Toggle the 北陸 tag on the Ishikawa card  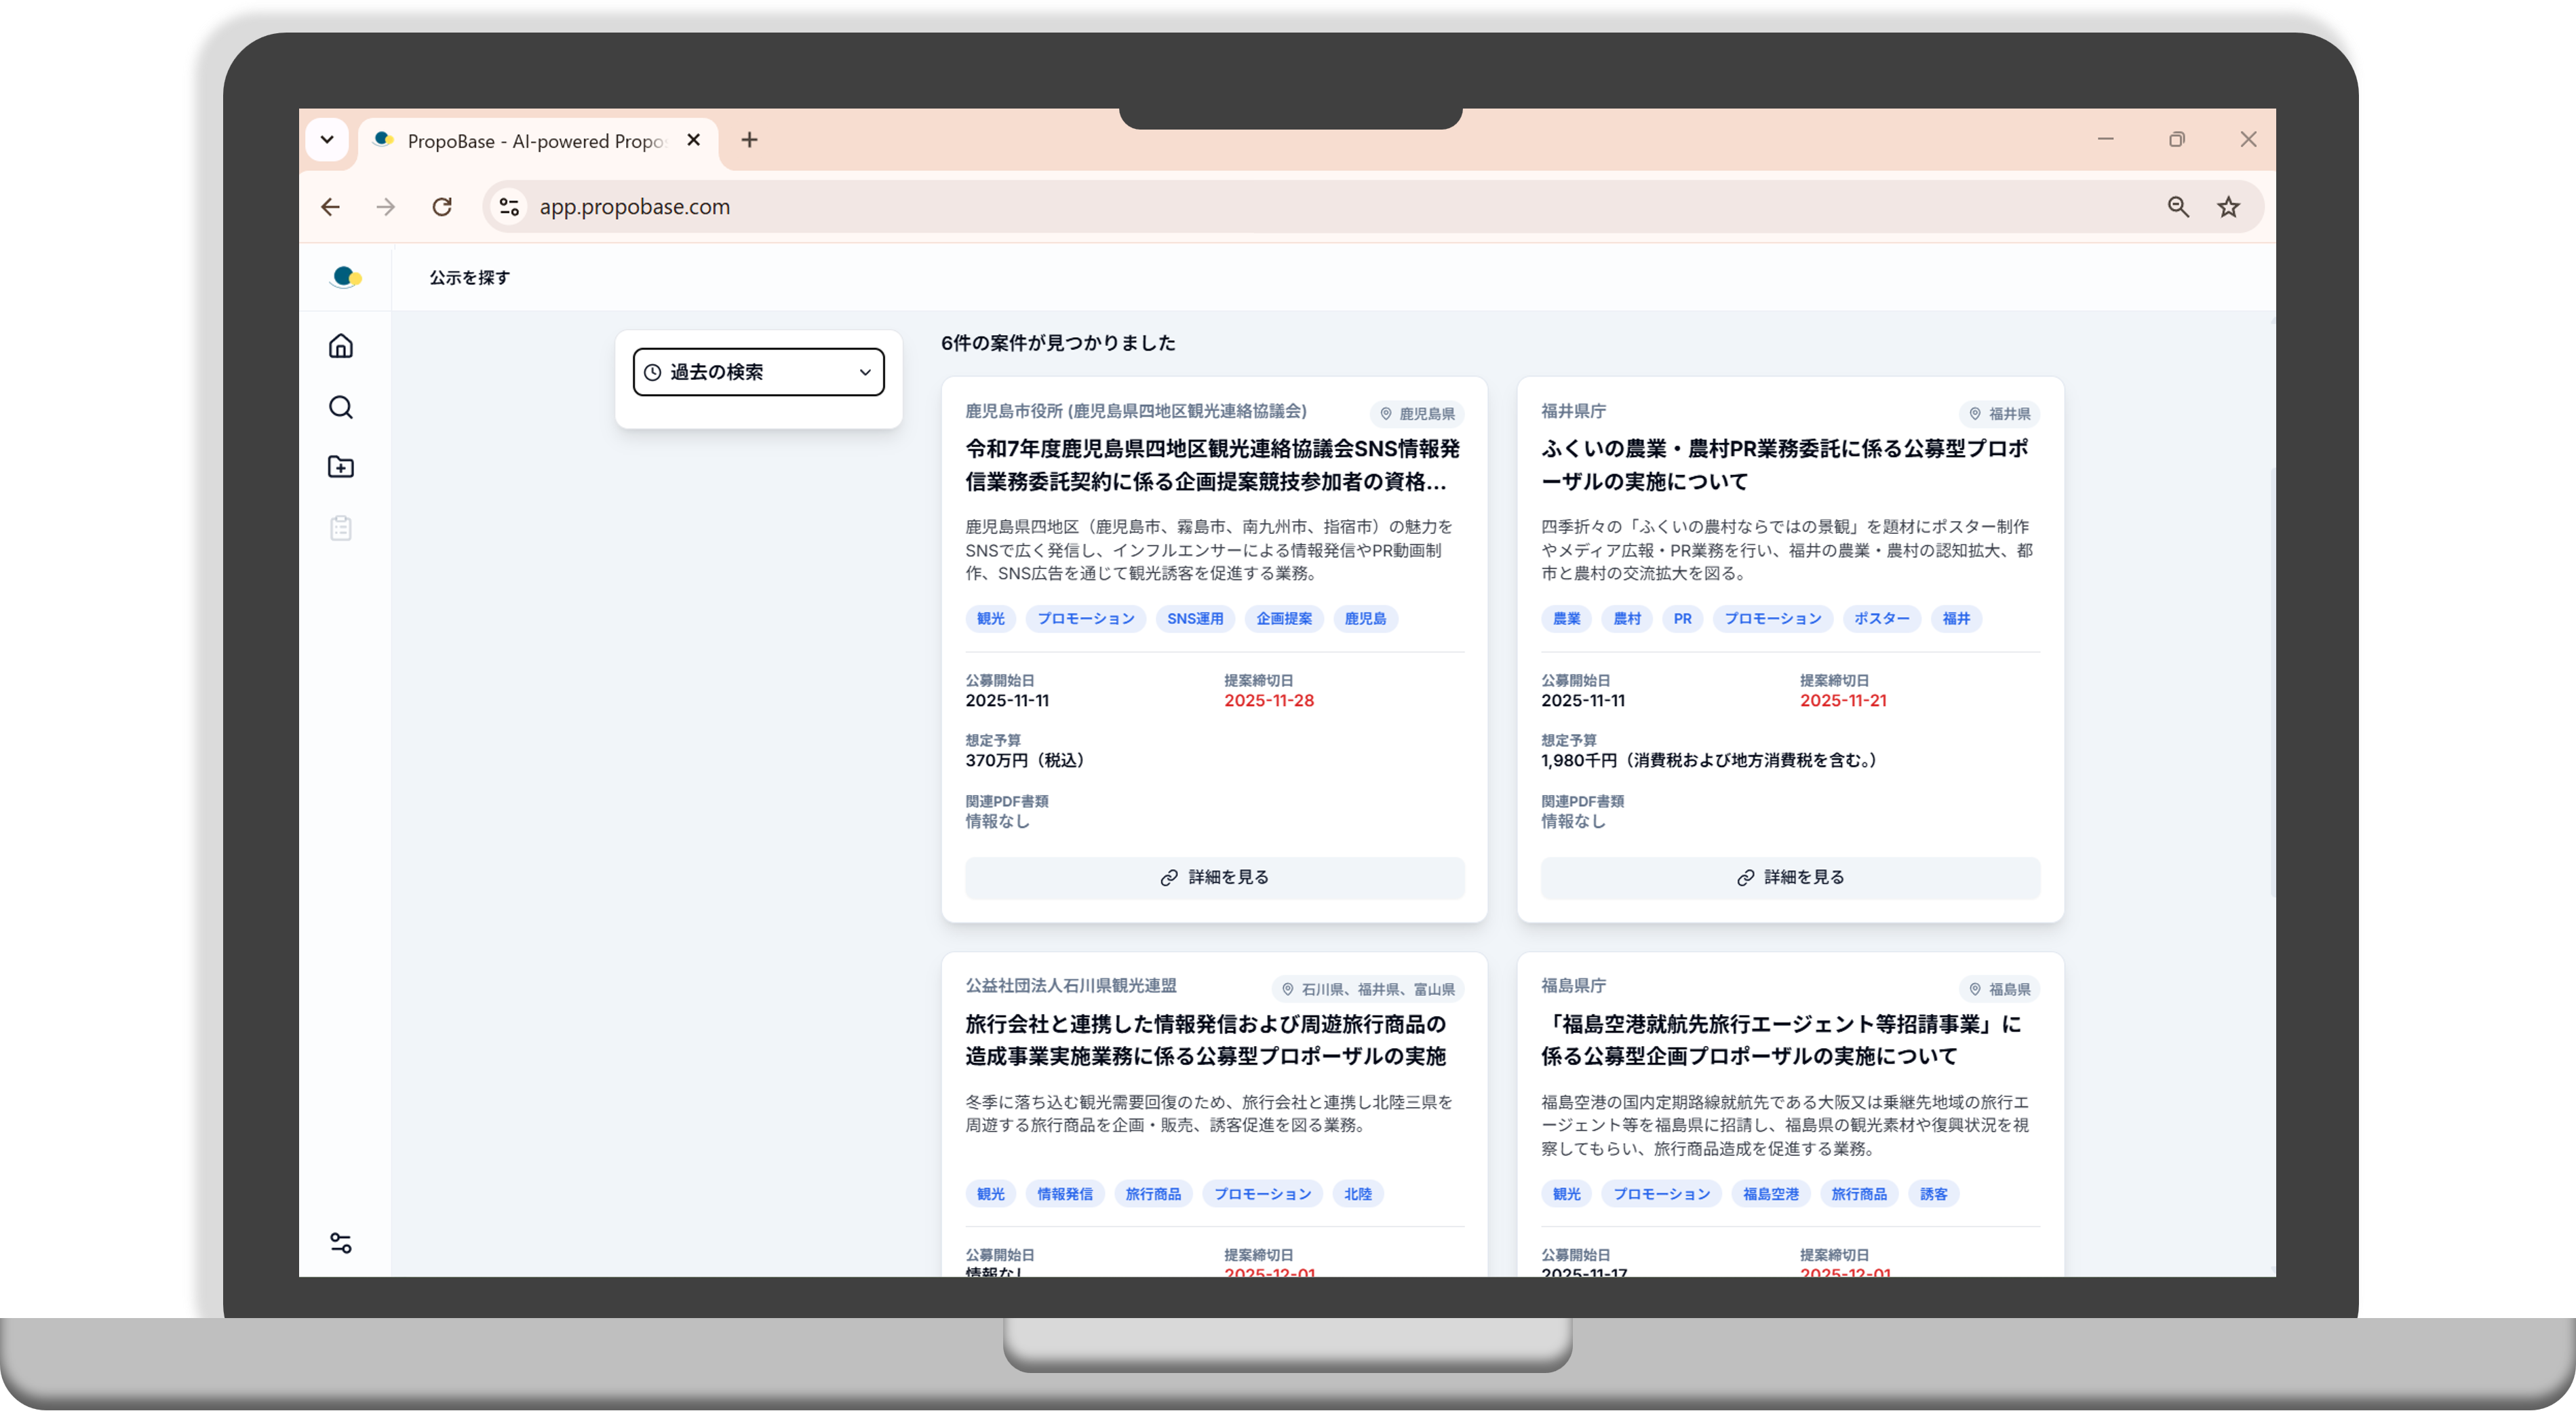[x=1358, y=1193]
